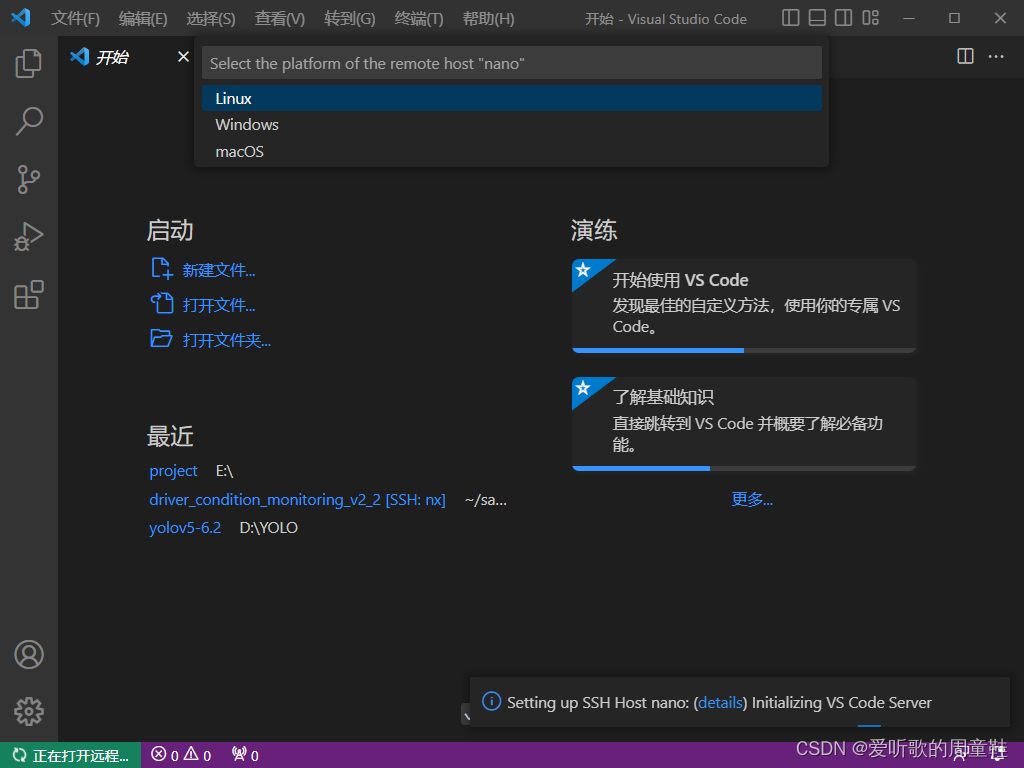
Task: Focus the platform selection input box
Action: pos(511,63)
